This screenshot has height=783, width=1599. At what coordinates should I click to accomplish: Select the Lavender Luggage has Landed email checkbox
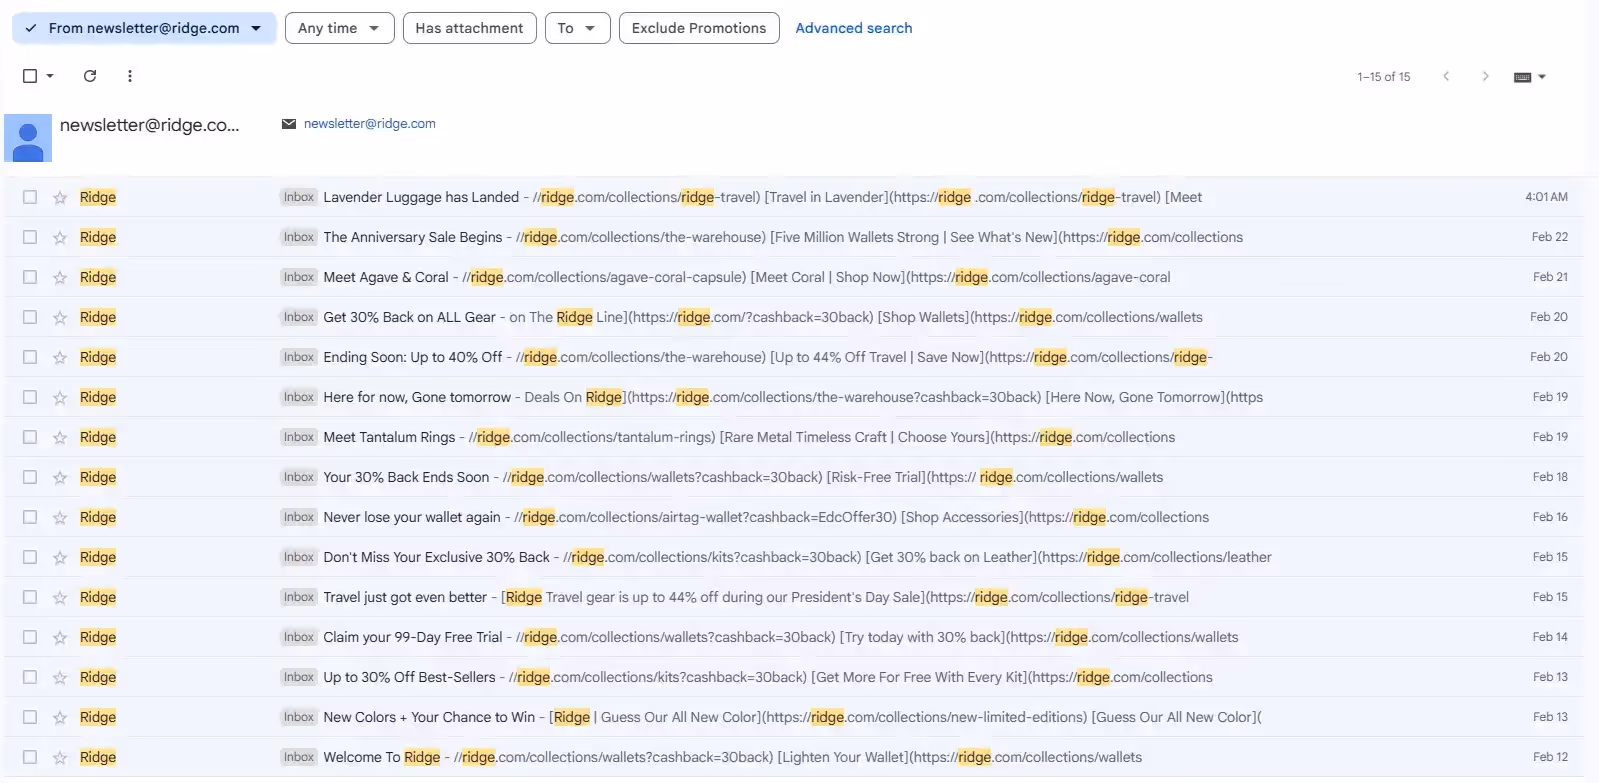coord(30,197)
